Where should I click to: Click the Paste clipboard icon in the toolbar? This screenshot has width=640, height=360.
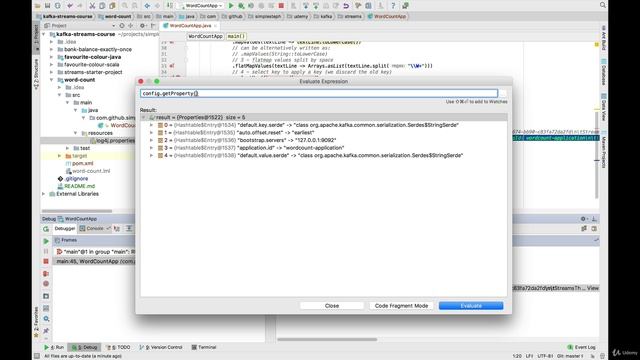[112, 6]
